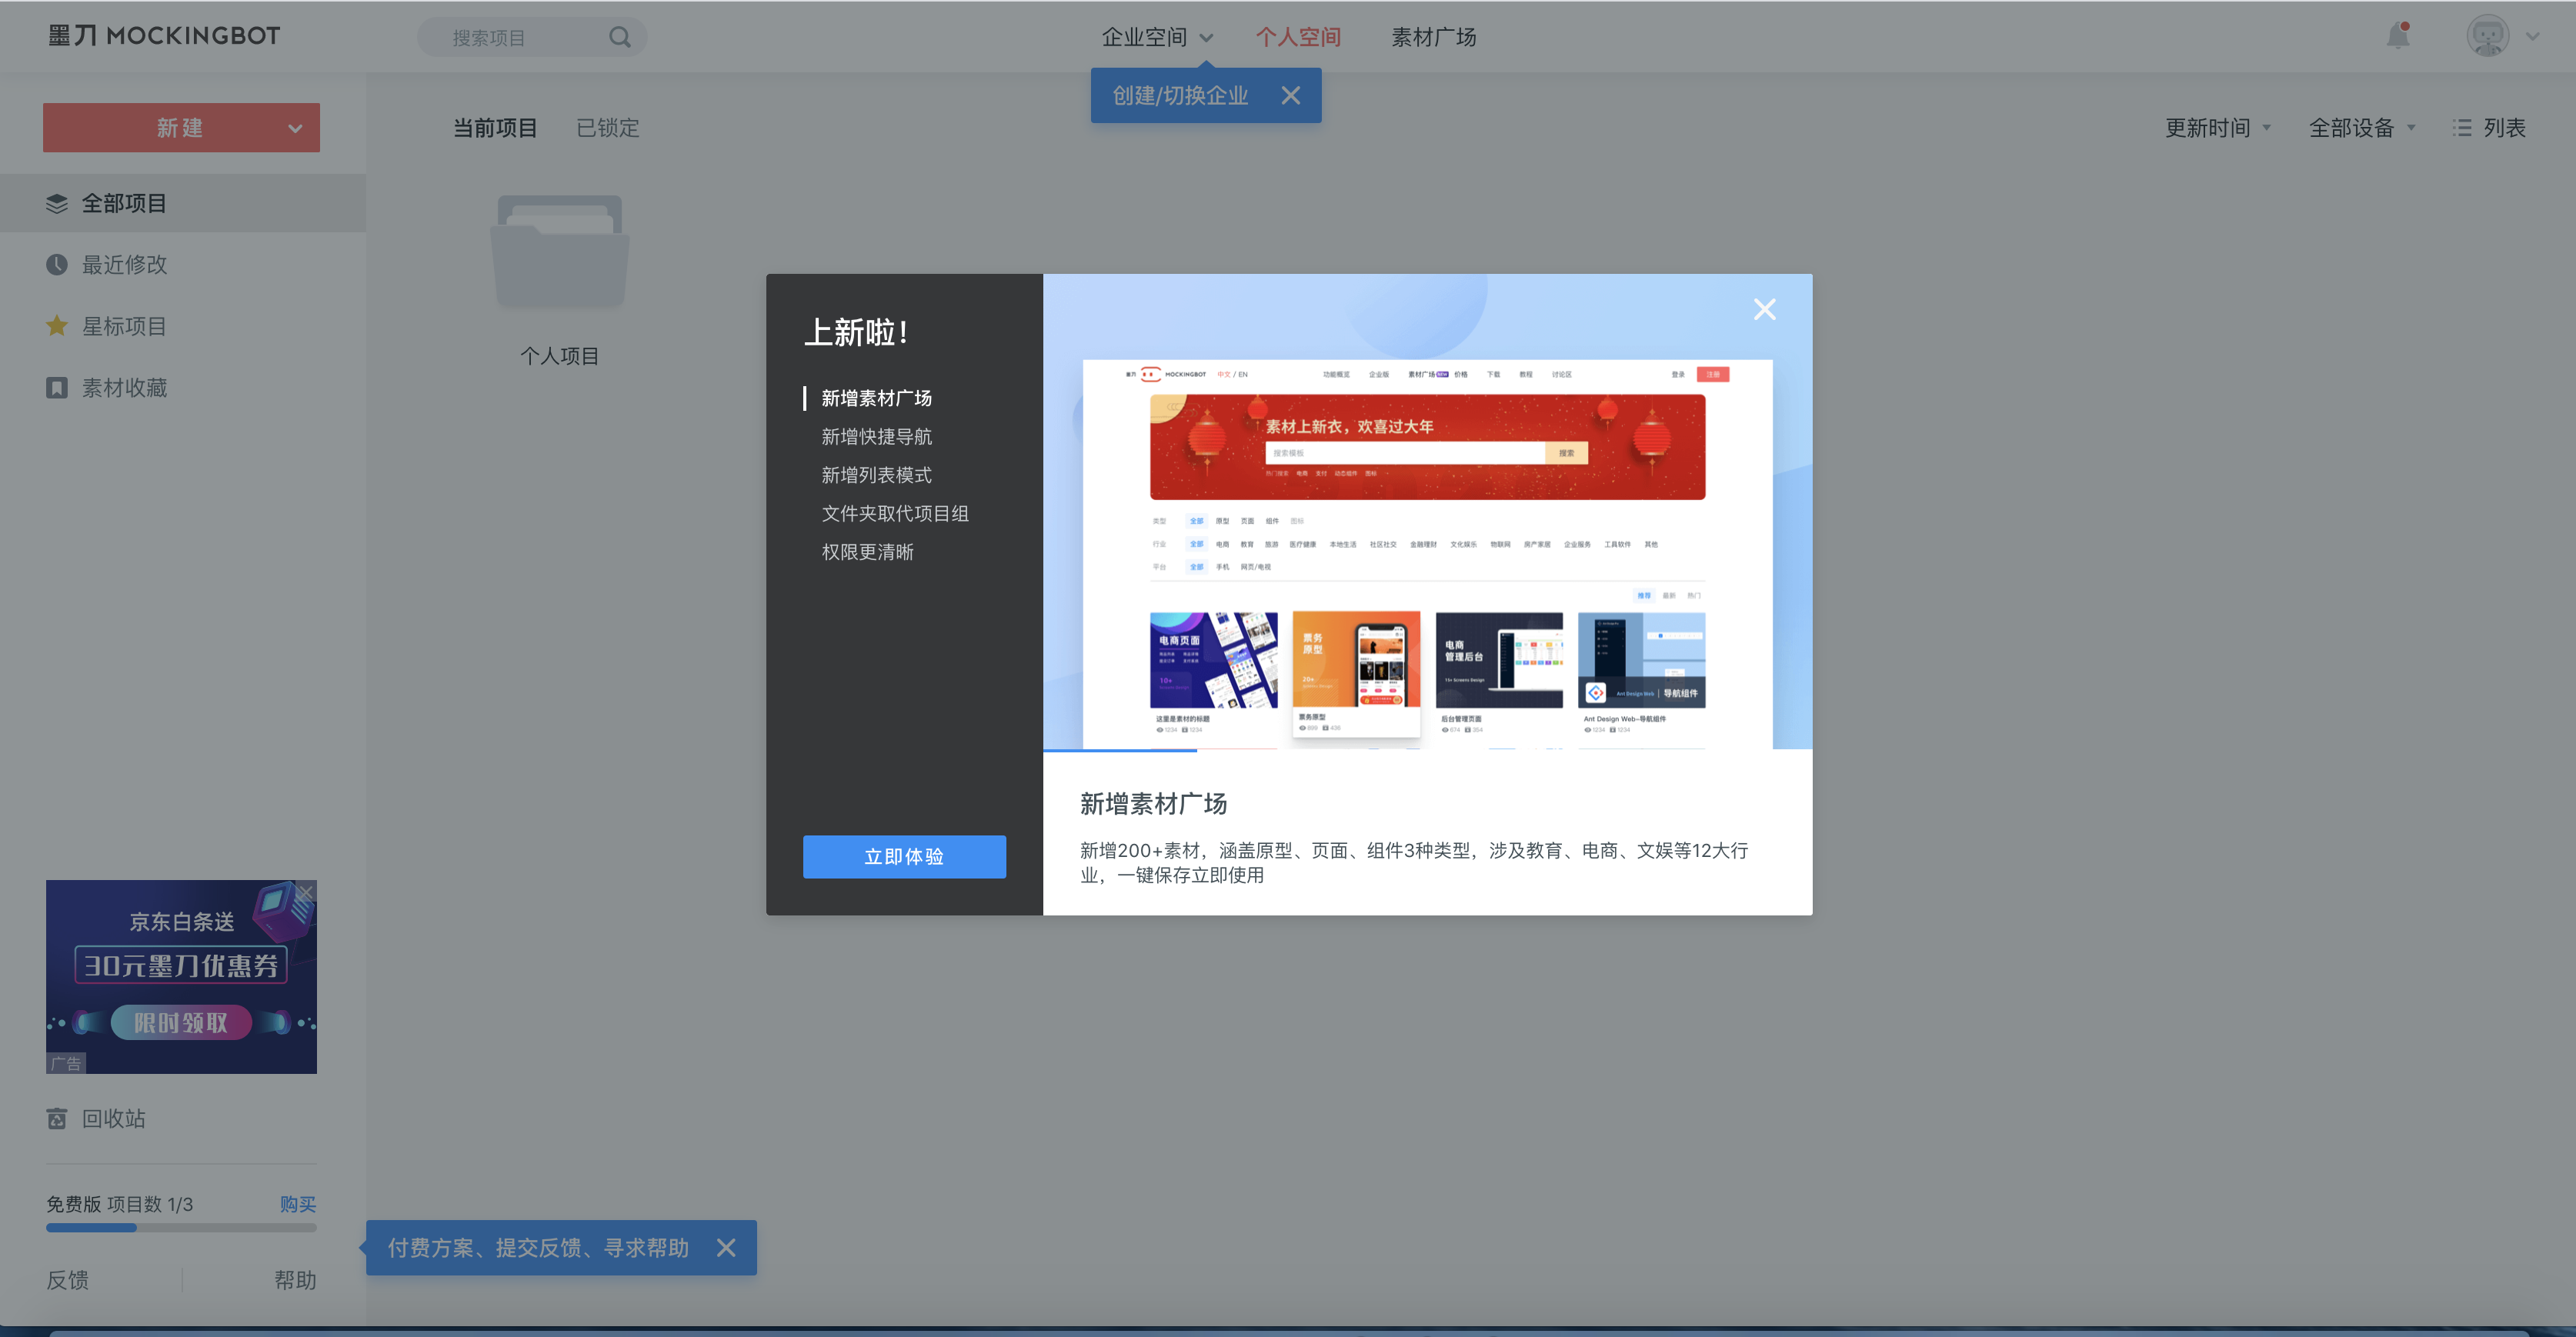The width and height of the screenshot is (2576, 1337).
Task: Open 素材收藏 bookmarks section
Action: pyautogui.click(x=124, y=387)
